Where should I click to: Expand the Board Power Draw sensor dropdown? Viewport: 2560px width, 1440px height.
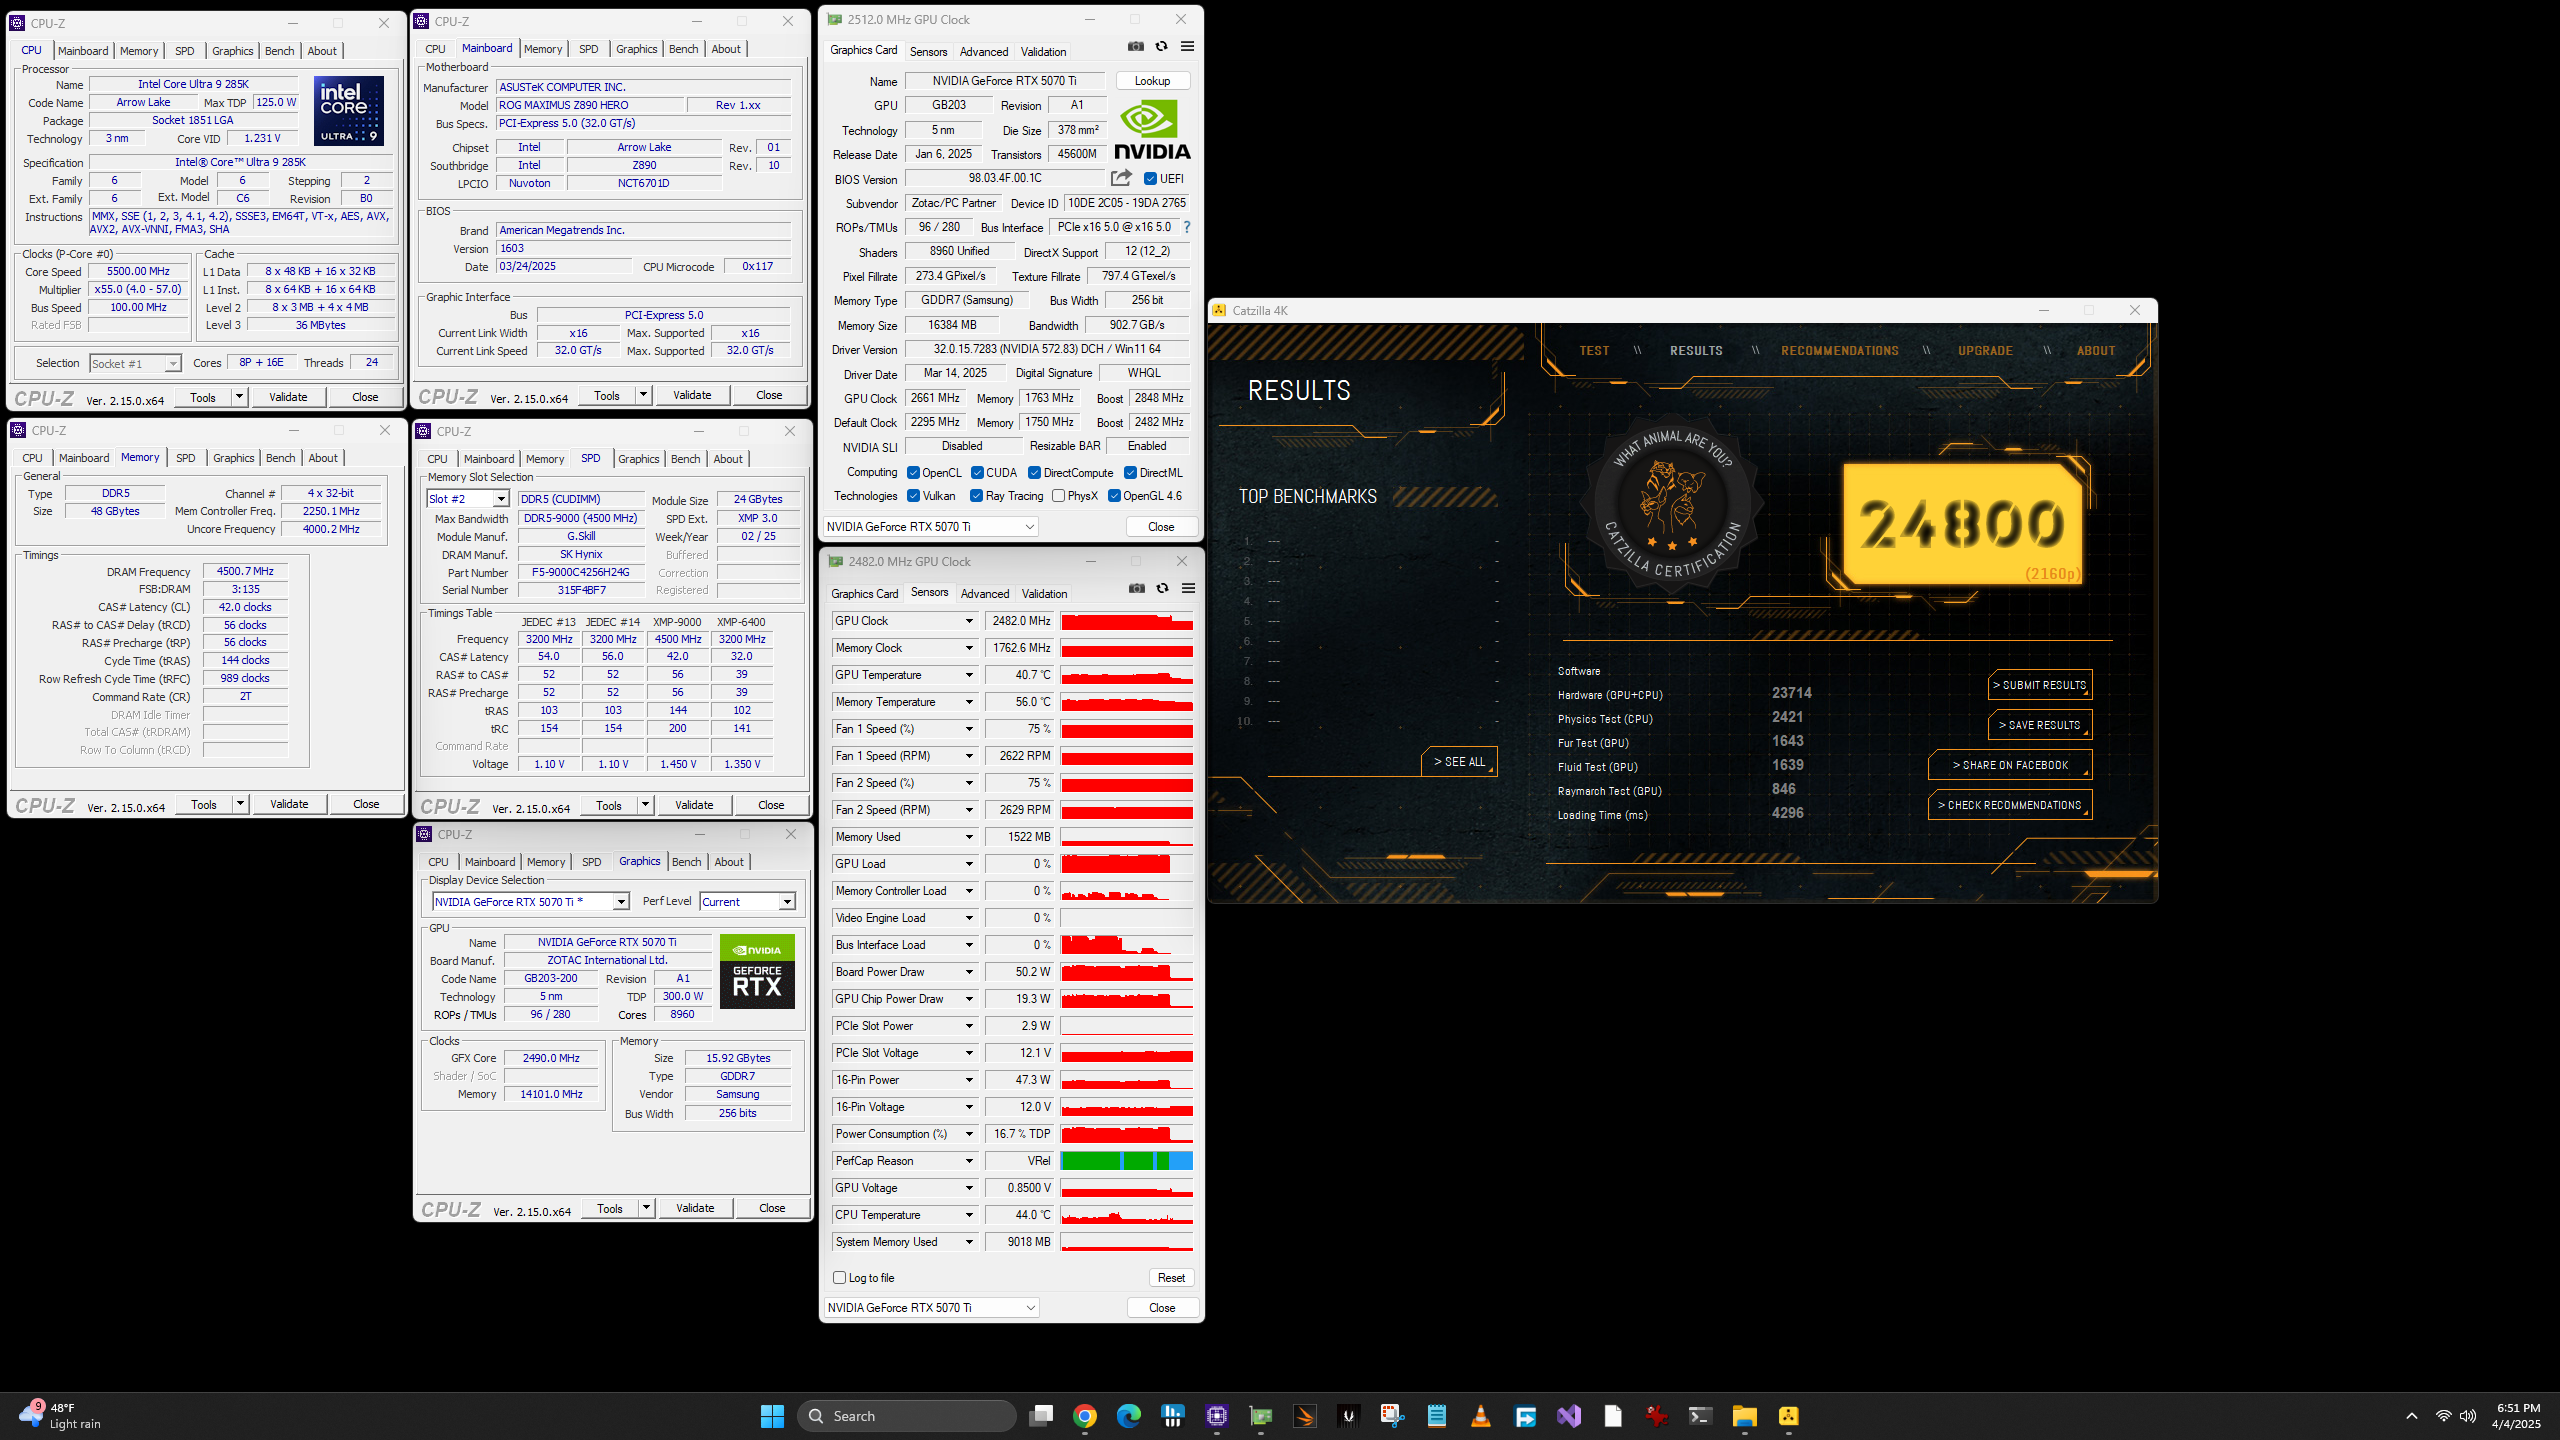click(969, 972)
